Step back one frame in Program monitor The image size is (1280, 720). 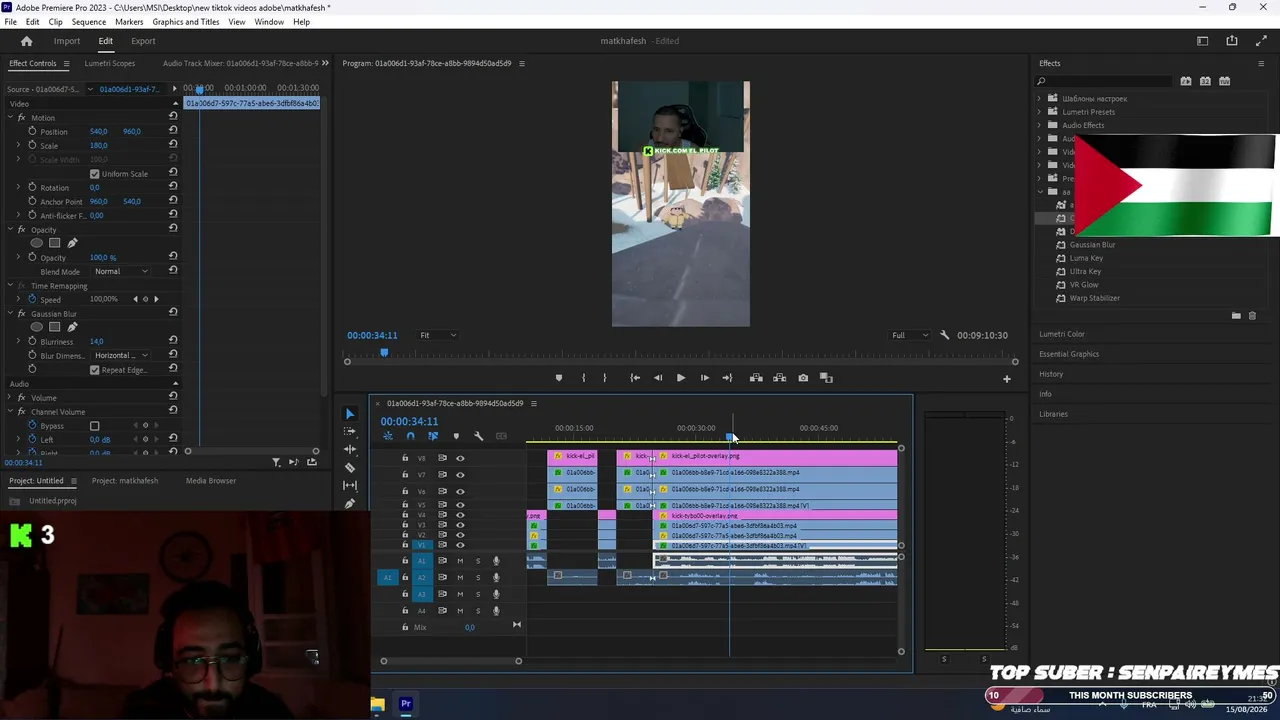(658, 378)
